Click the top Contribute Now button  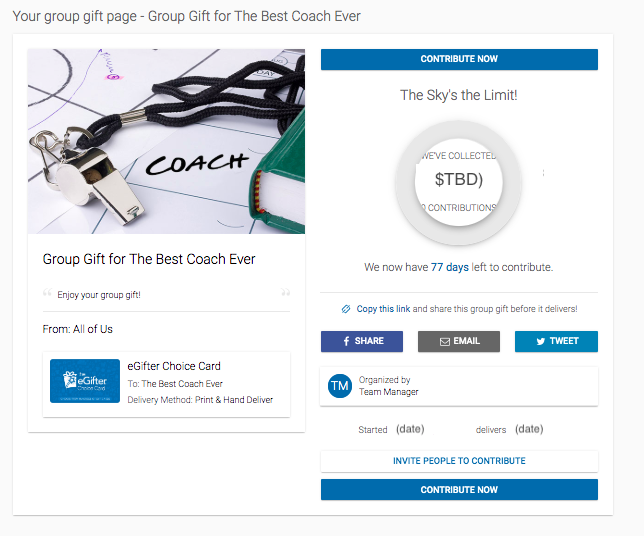459,59
